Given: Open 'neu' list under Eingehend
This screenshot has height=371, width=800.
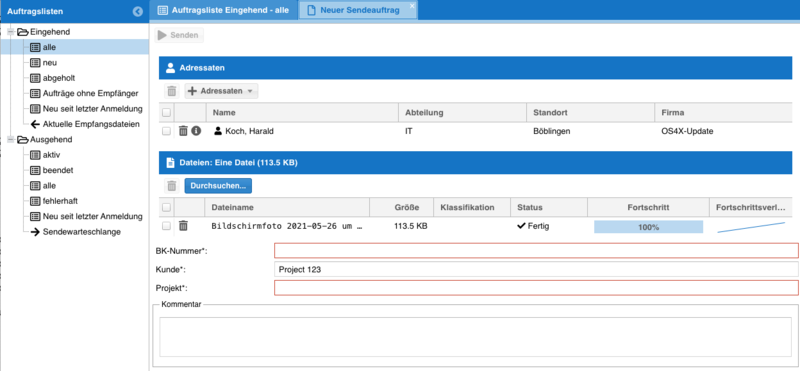Looking at the screenshot, I should [50, 63].
